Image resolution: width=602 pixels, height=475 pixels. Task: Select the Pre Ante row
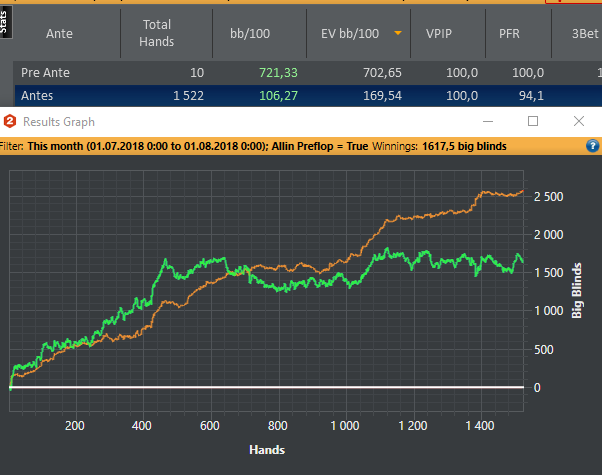coord(308,73)
